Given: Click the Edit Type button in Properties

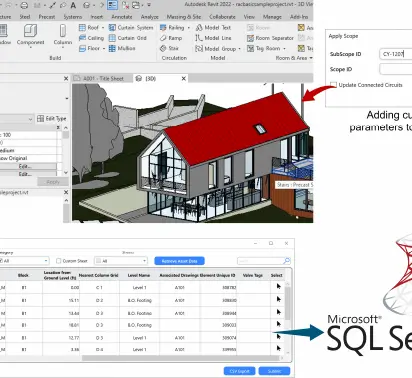Looking at the screenshot, I should coord(52,118).
